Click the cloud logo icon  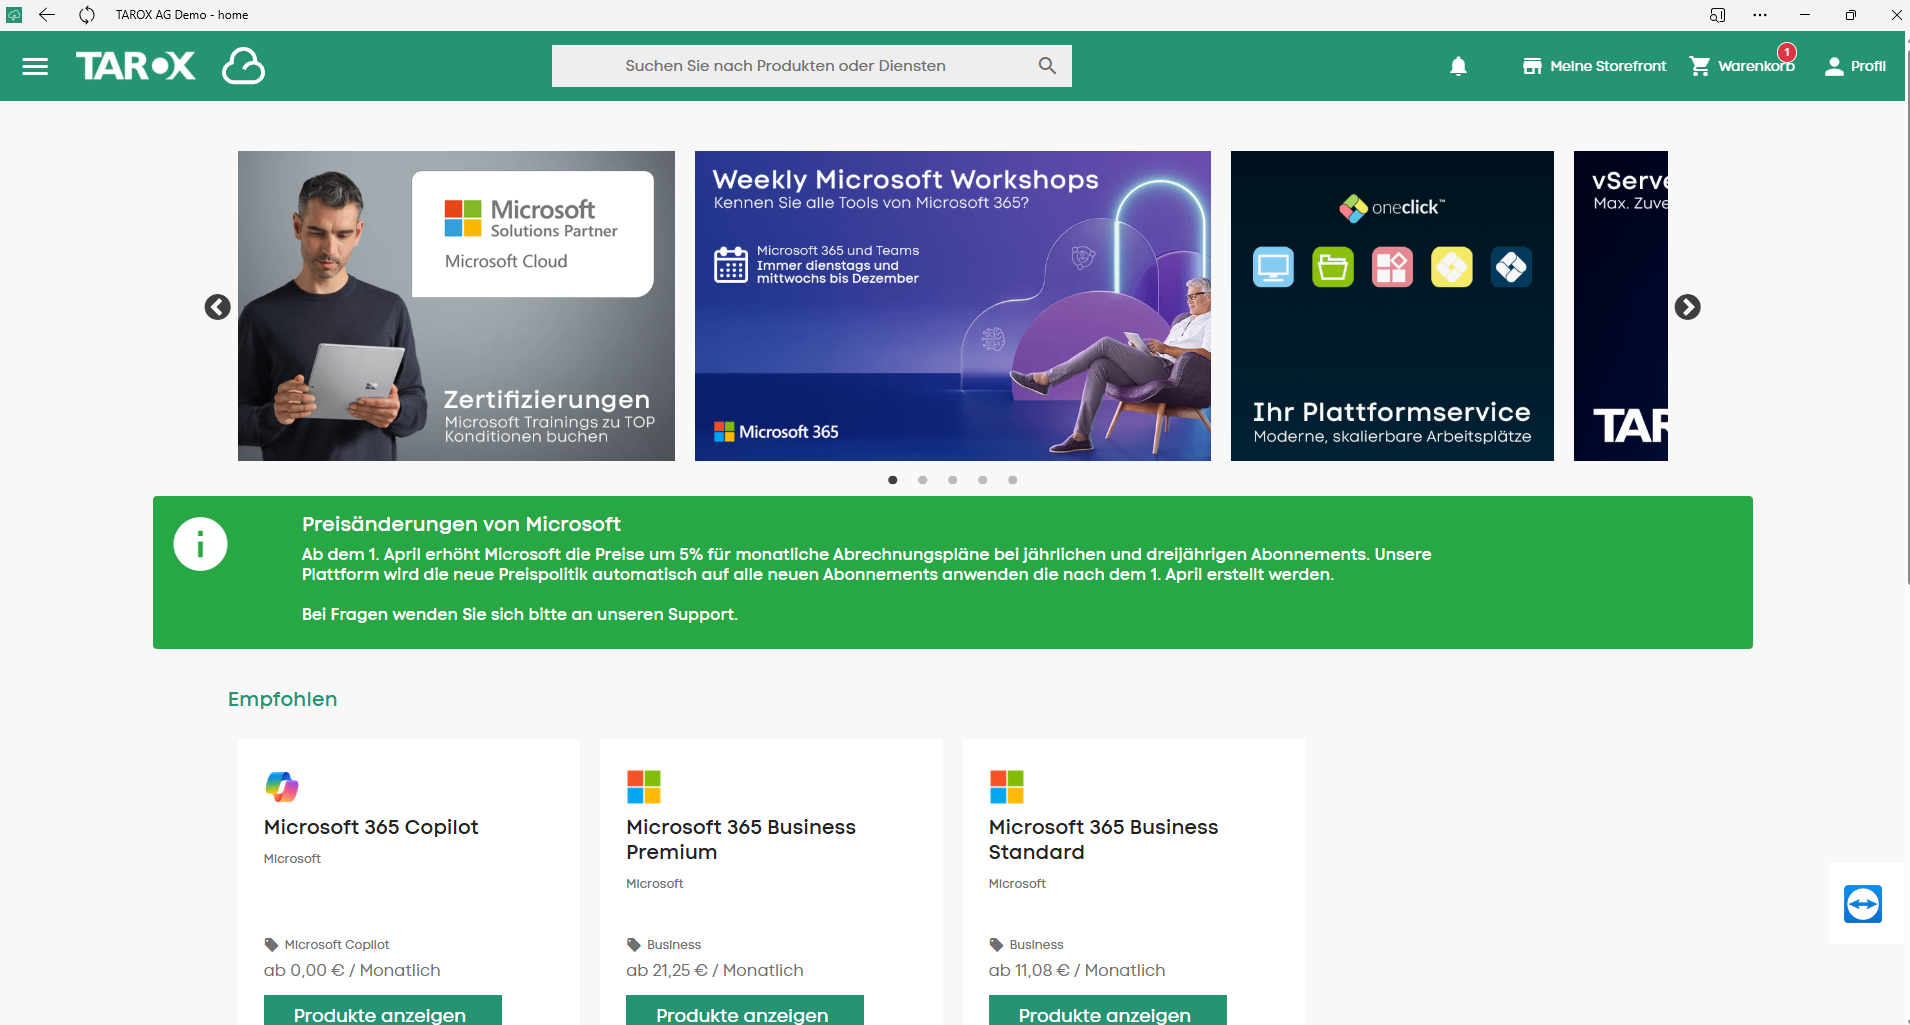(243, 66)
